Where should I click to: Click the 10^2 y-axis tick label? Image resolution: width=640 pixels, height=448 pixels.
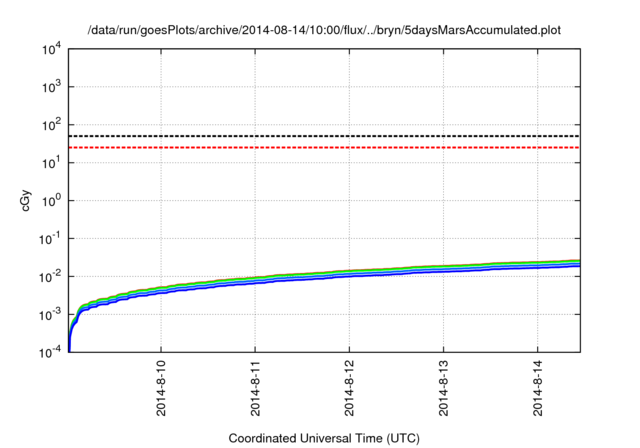click(51, 124)
